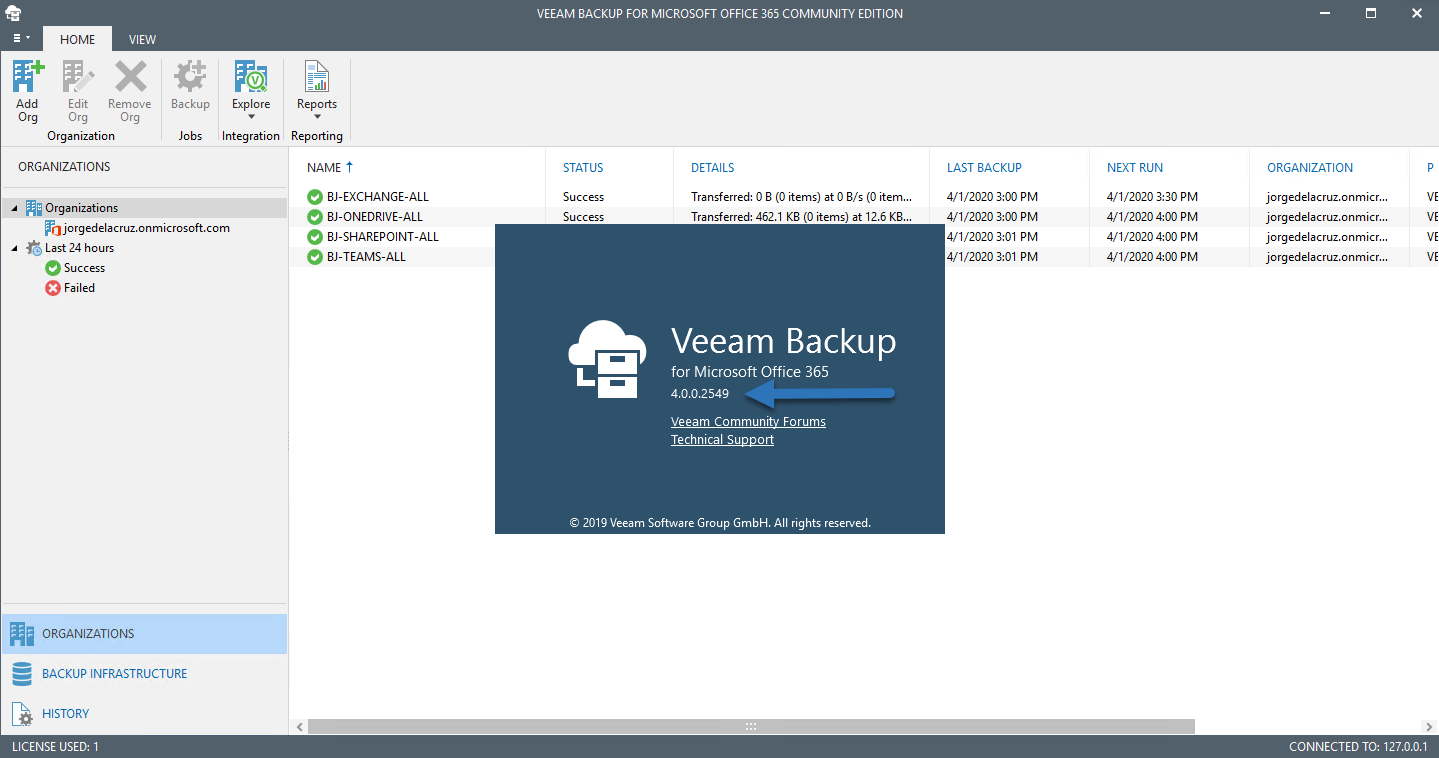The width and height of the screenshot is (1439, 758).
Task: Open the Technical Support link
Action: 722,440
